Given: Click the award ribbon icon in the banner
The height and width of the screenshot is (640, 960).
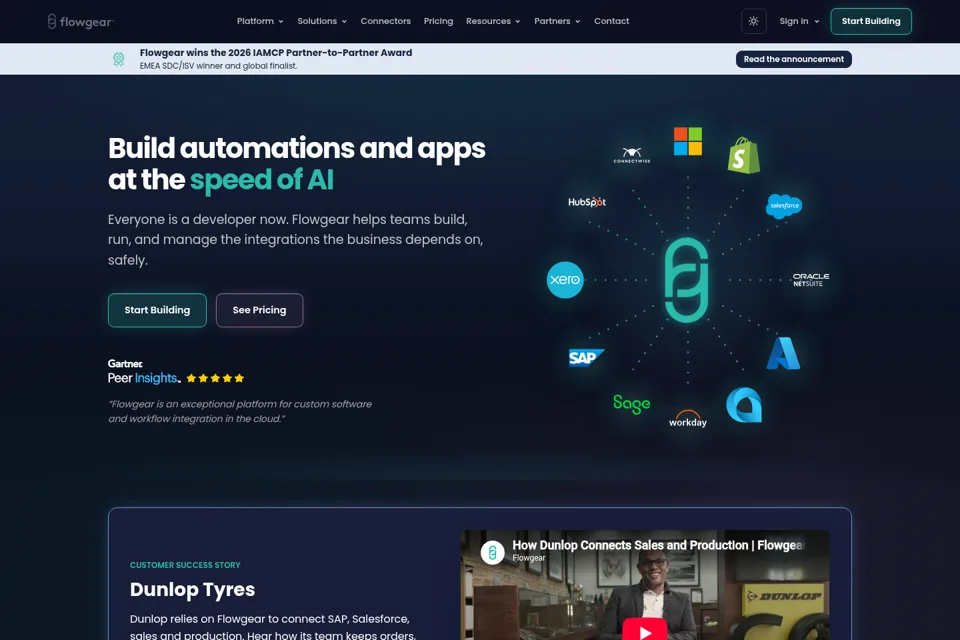Looking at the screenshot, I should tap(119, 59).
